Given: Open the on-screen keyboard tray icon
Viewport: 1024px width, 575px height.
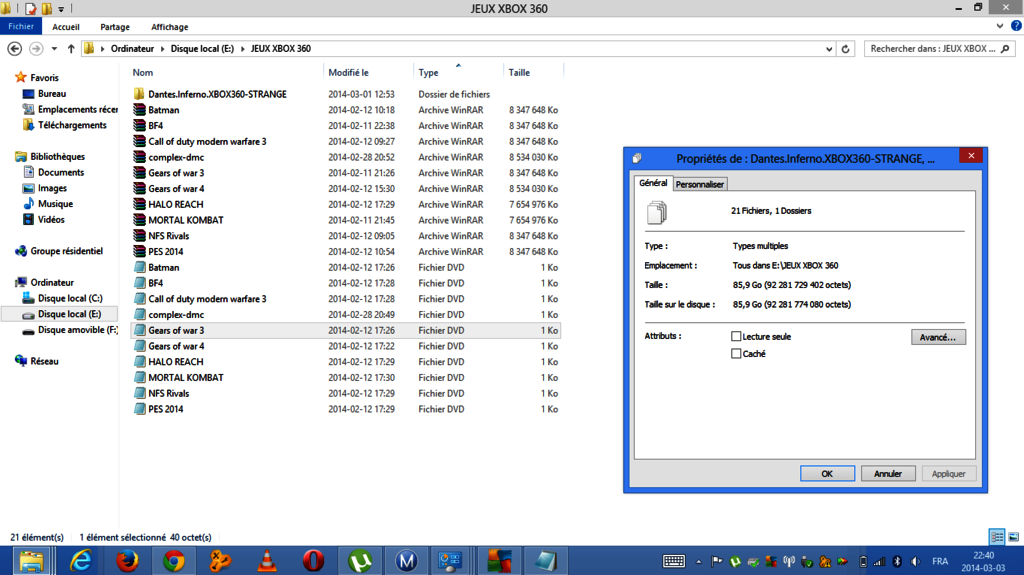Looking at the screenshot, I should click(x=673, y=561).
